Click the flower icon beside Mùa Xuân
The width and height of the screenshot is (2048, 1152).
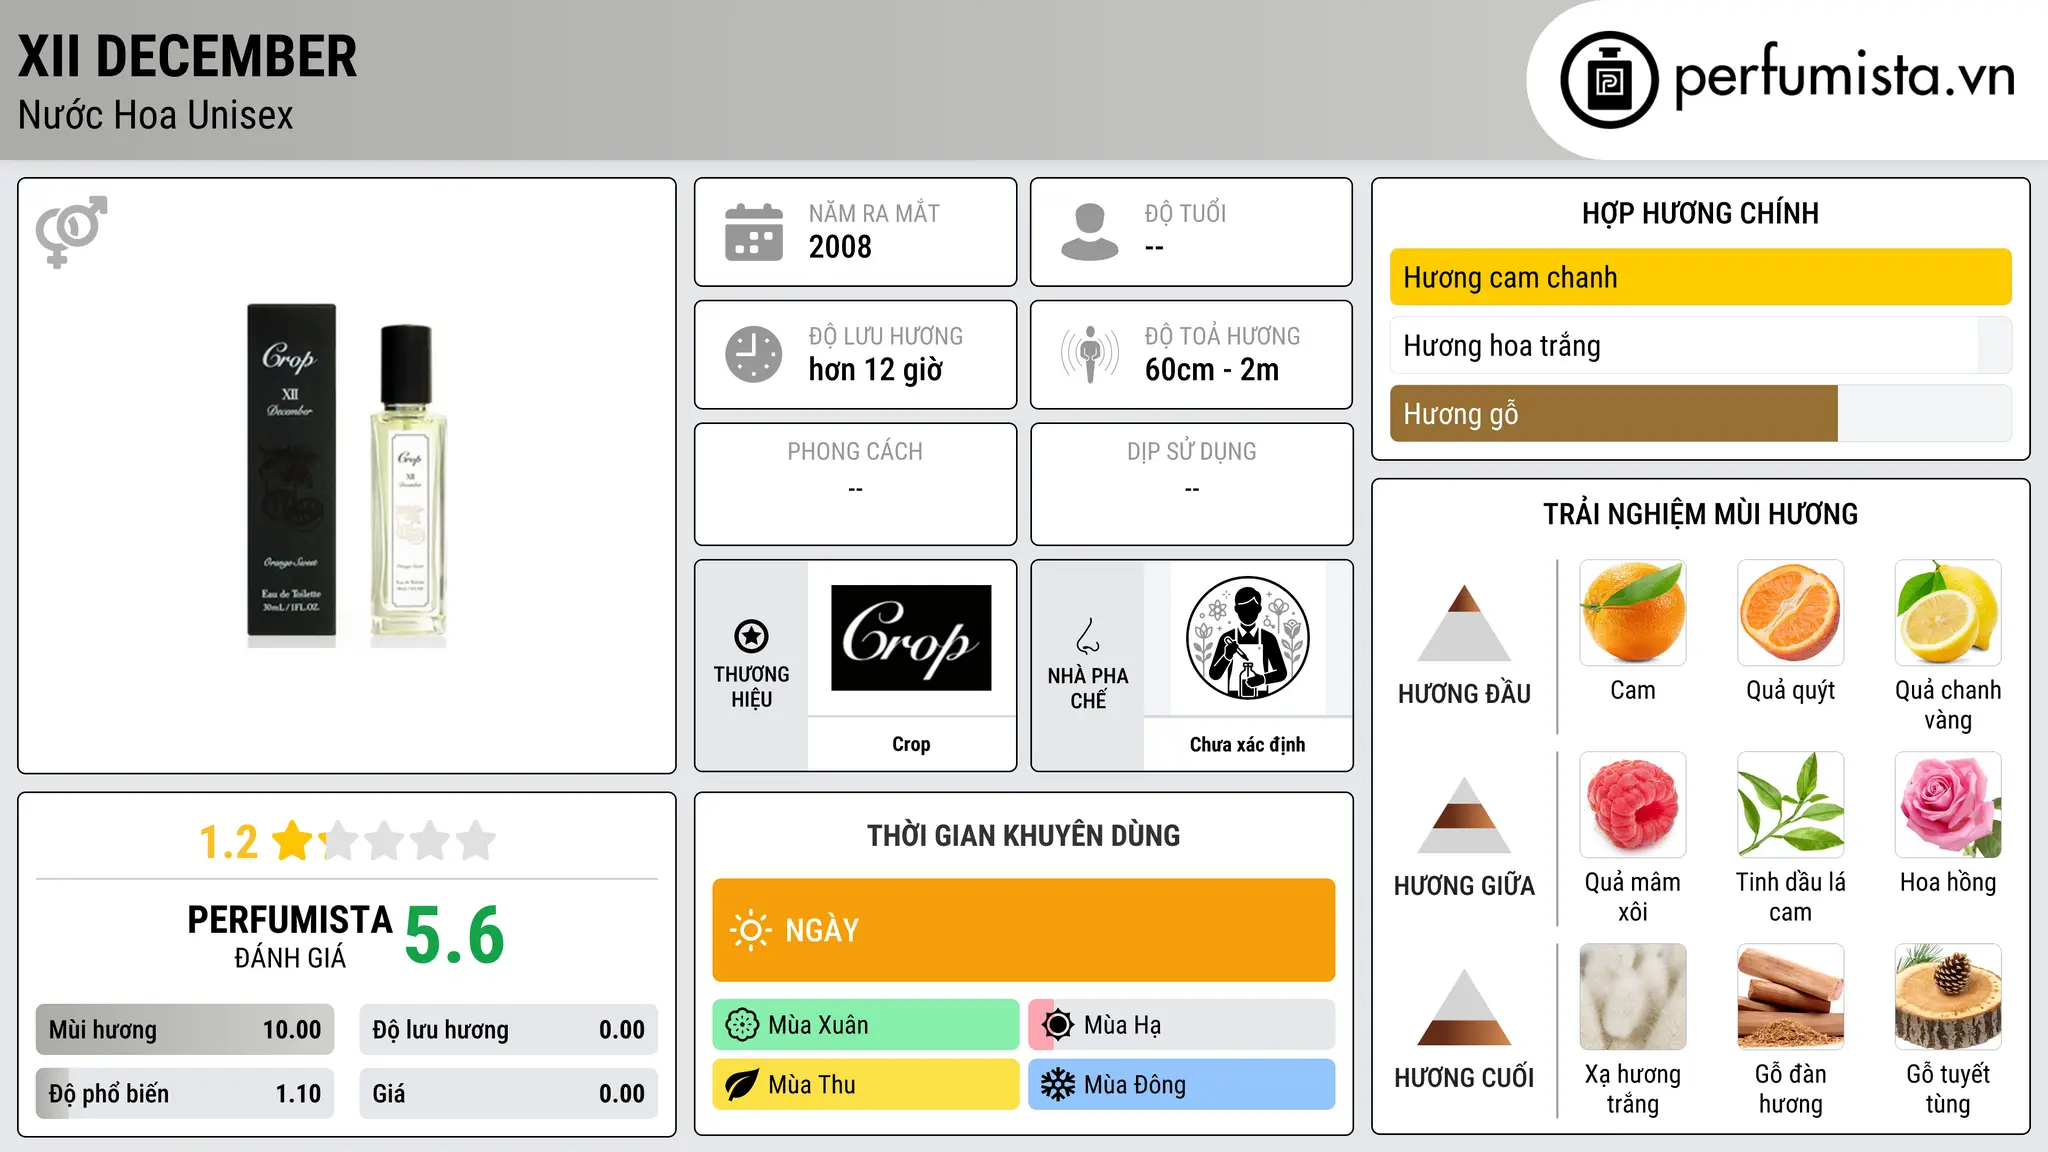pos(742,1025)
